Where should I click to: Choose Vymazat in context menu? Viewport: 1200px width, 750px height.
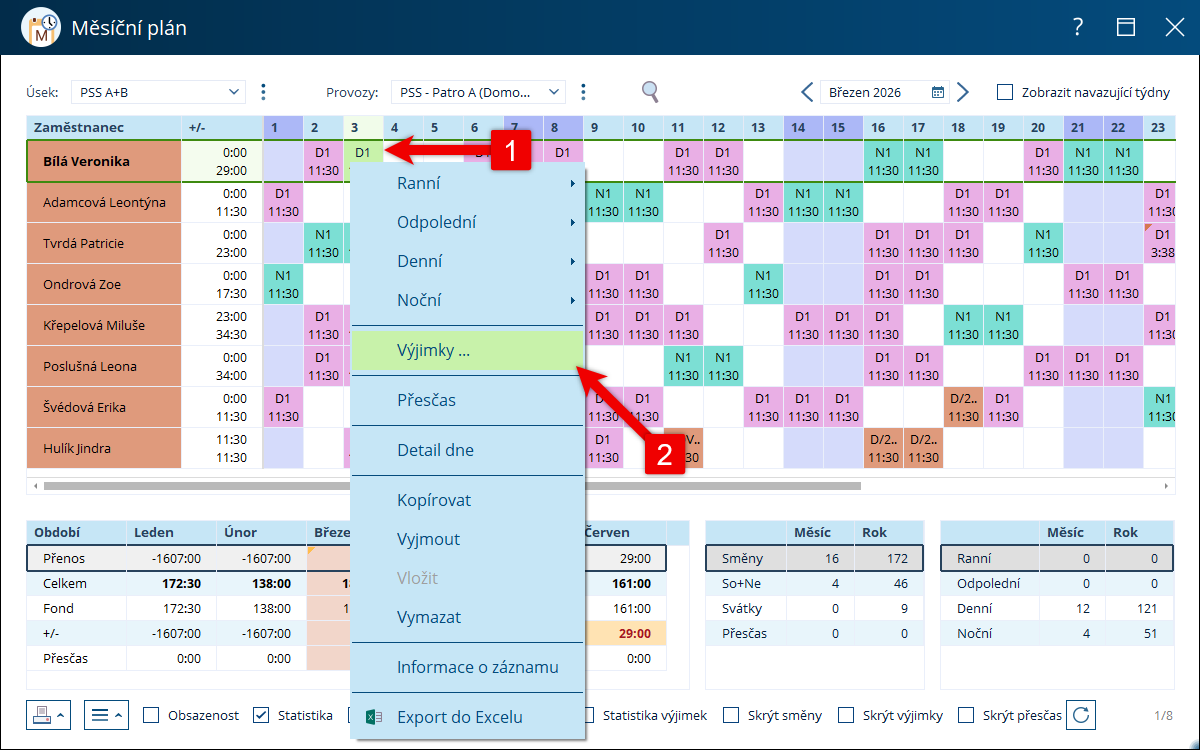(467, 617)
